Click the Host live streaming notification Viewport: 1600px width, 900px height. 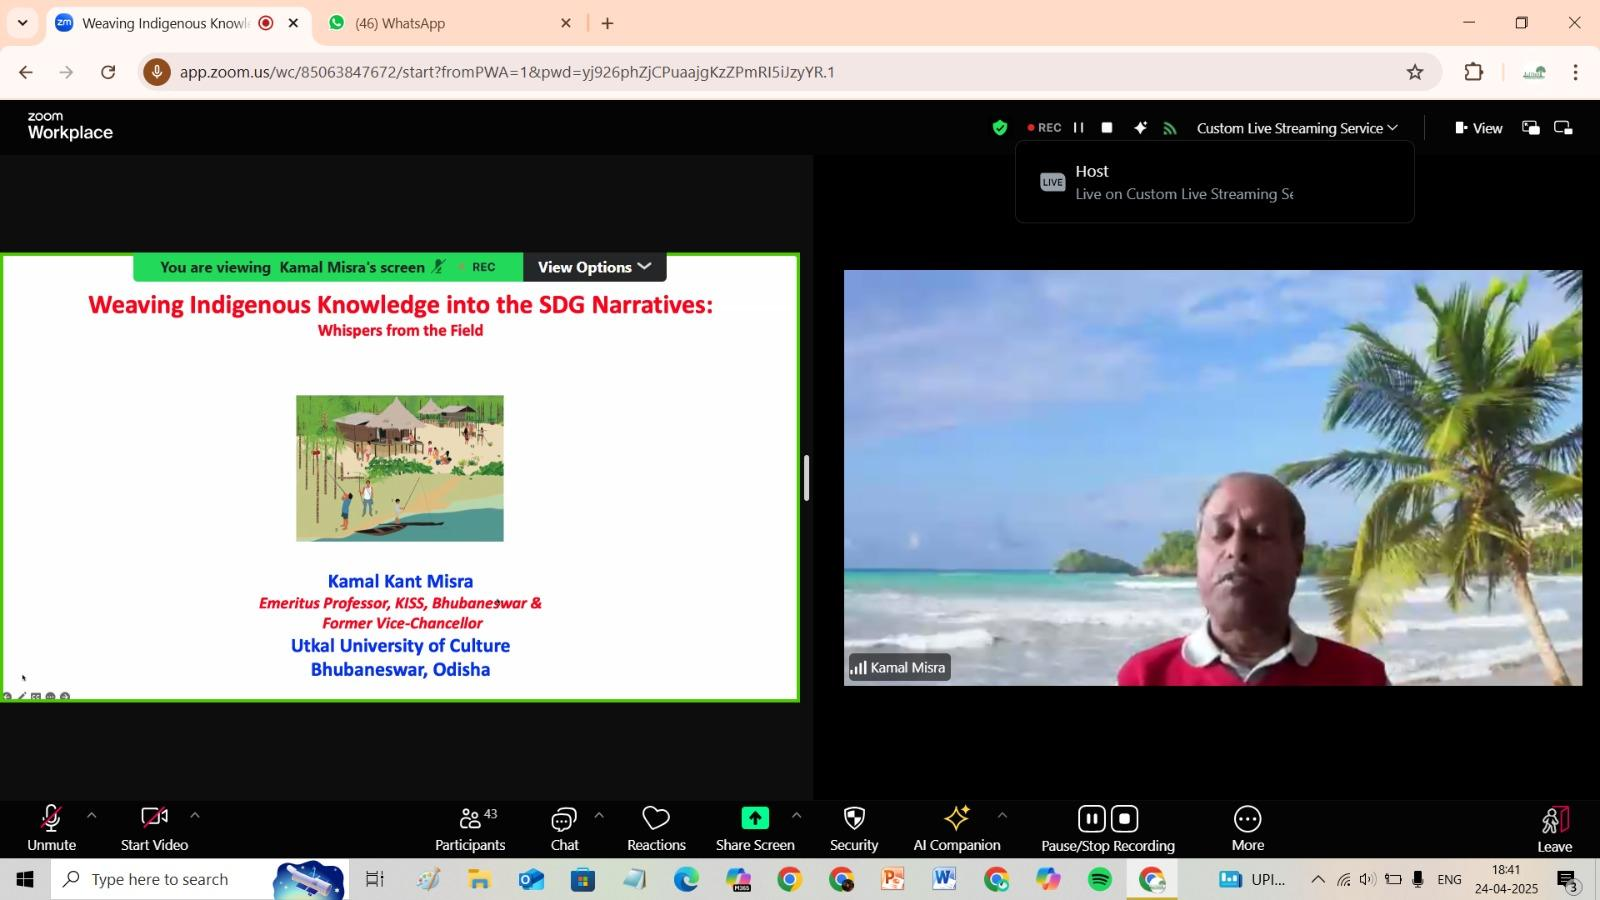tap(1214, 183)
